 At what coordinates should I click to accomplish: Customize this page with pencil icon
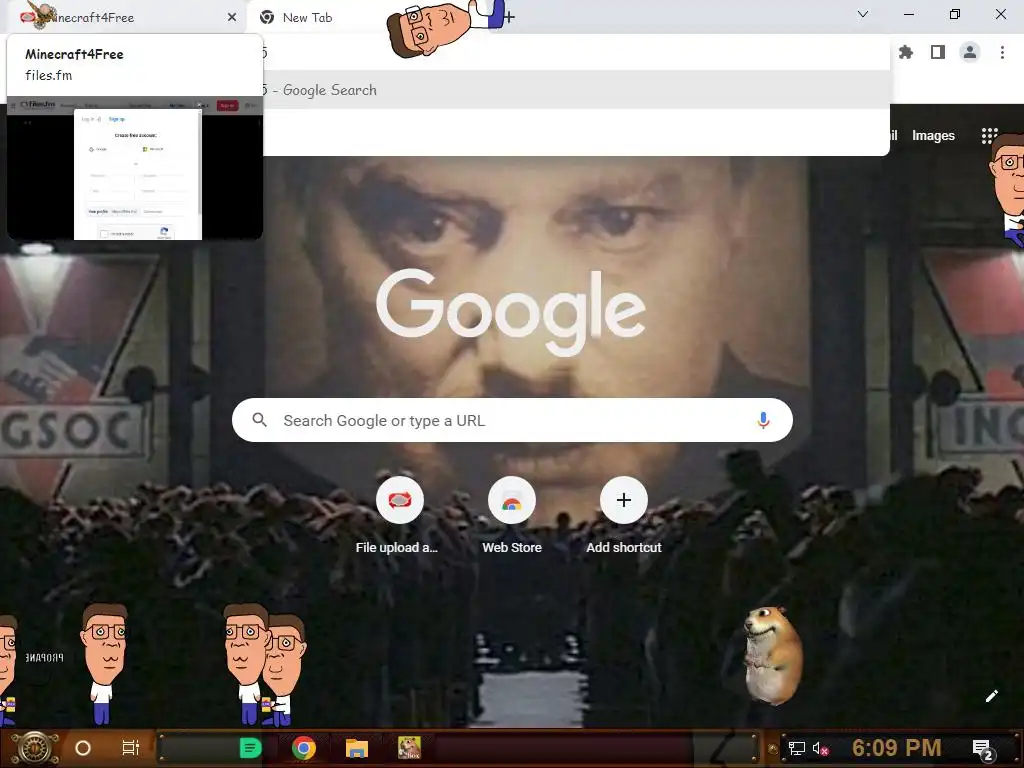coord(991,696)
